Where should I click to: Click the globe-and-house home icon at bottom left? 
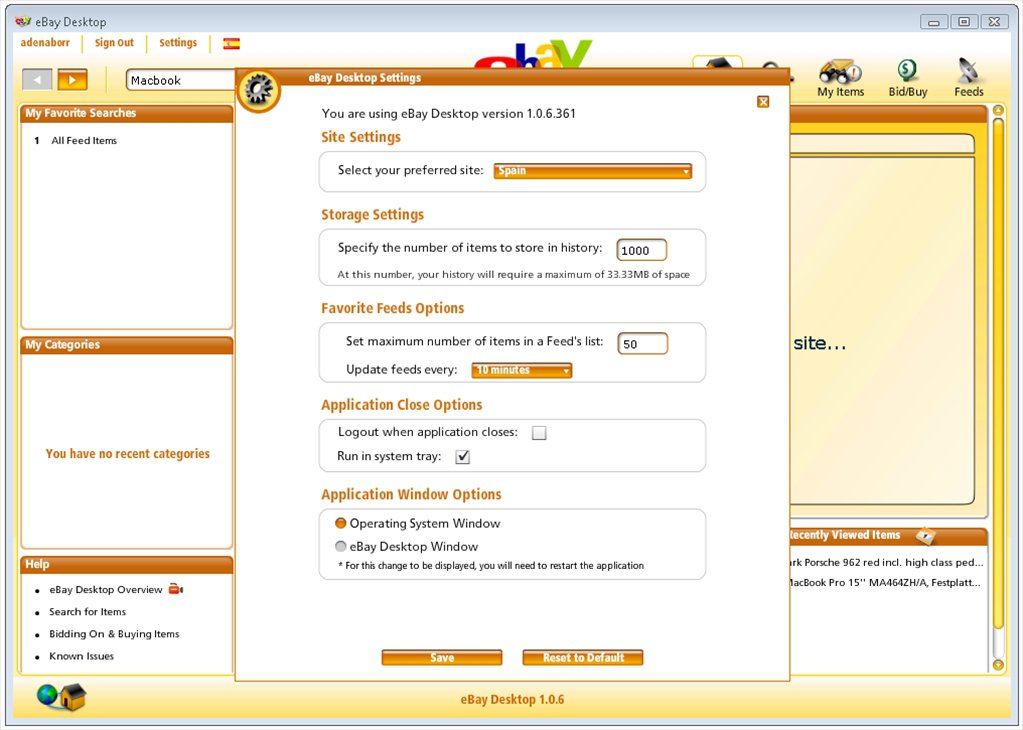[60, 697]
